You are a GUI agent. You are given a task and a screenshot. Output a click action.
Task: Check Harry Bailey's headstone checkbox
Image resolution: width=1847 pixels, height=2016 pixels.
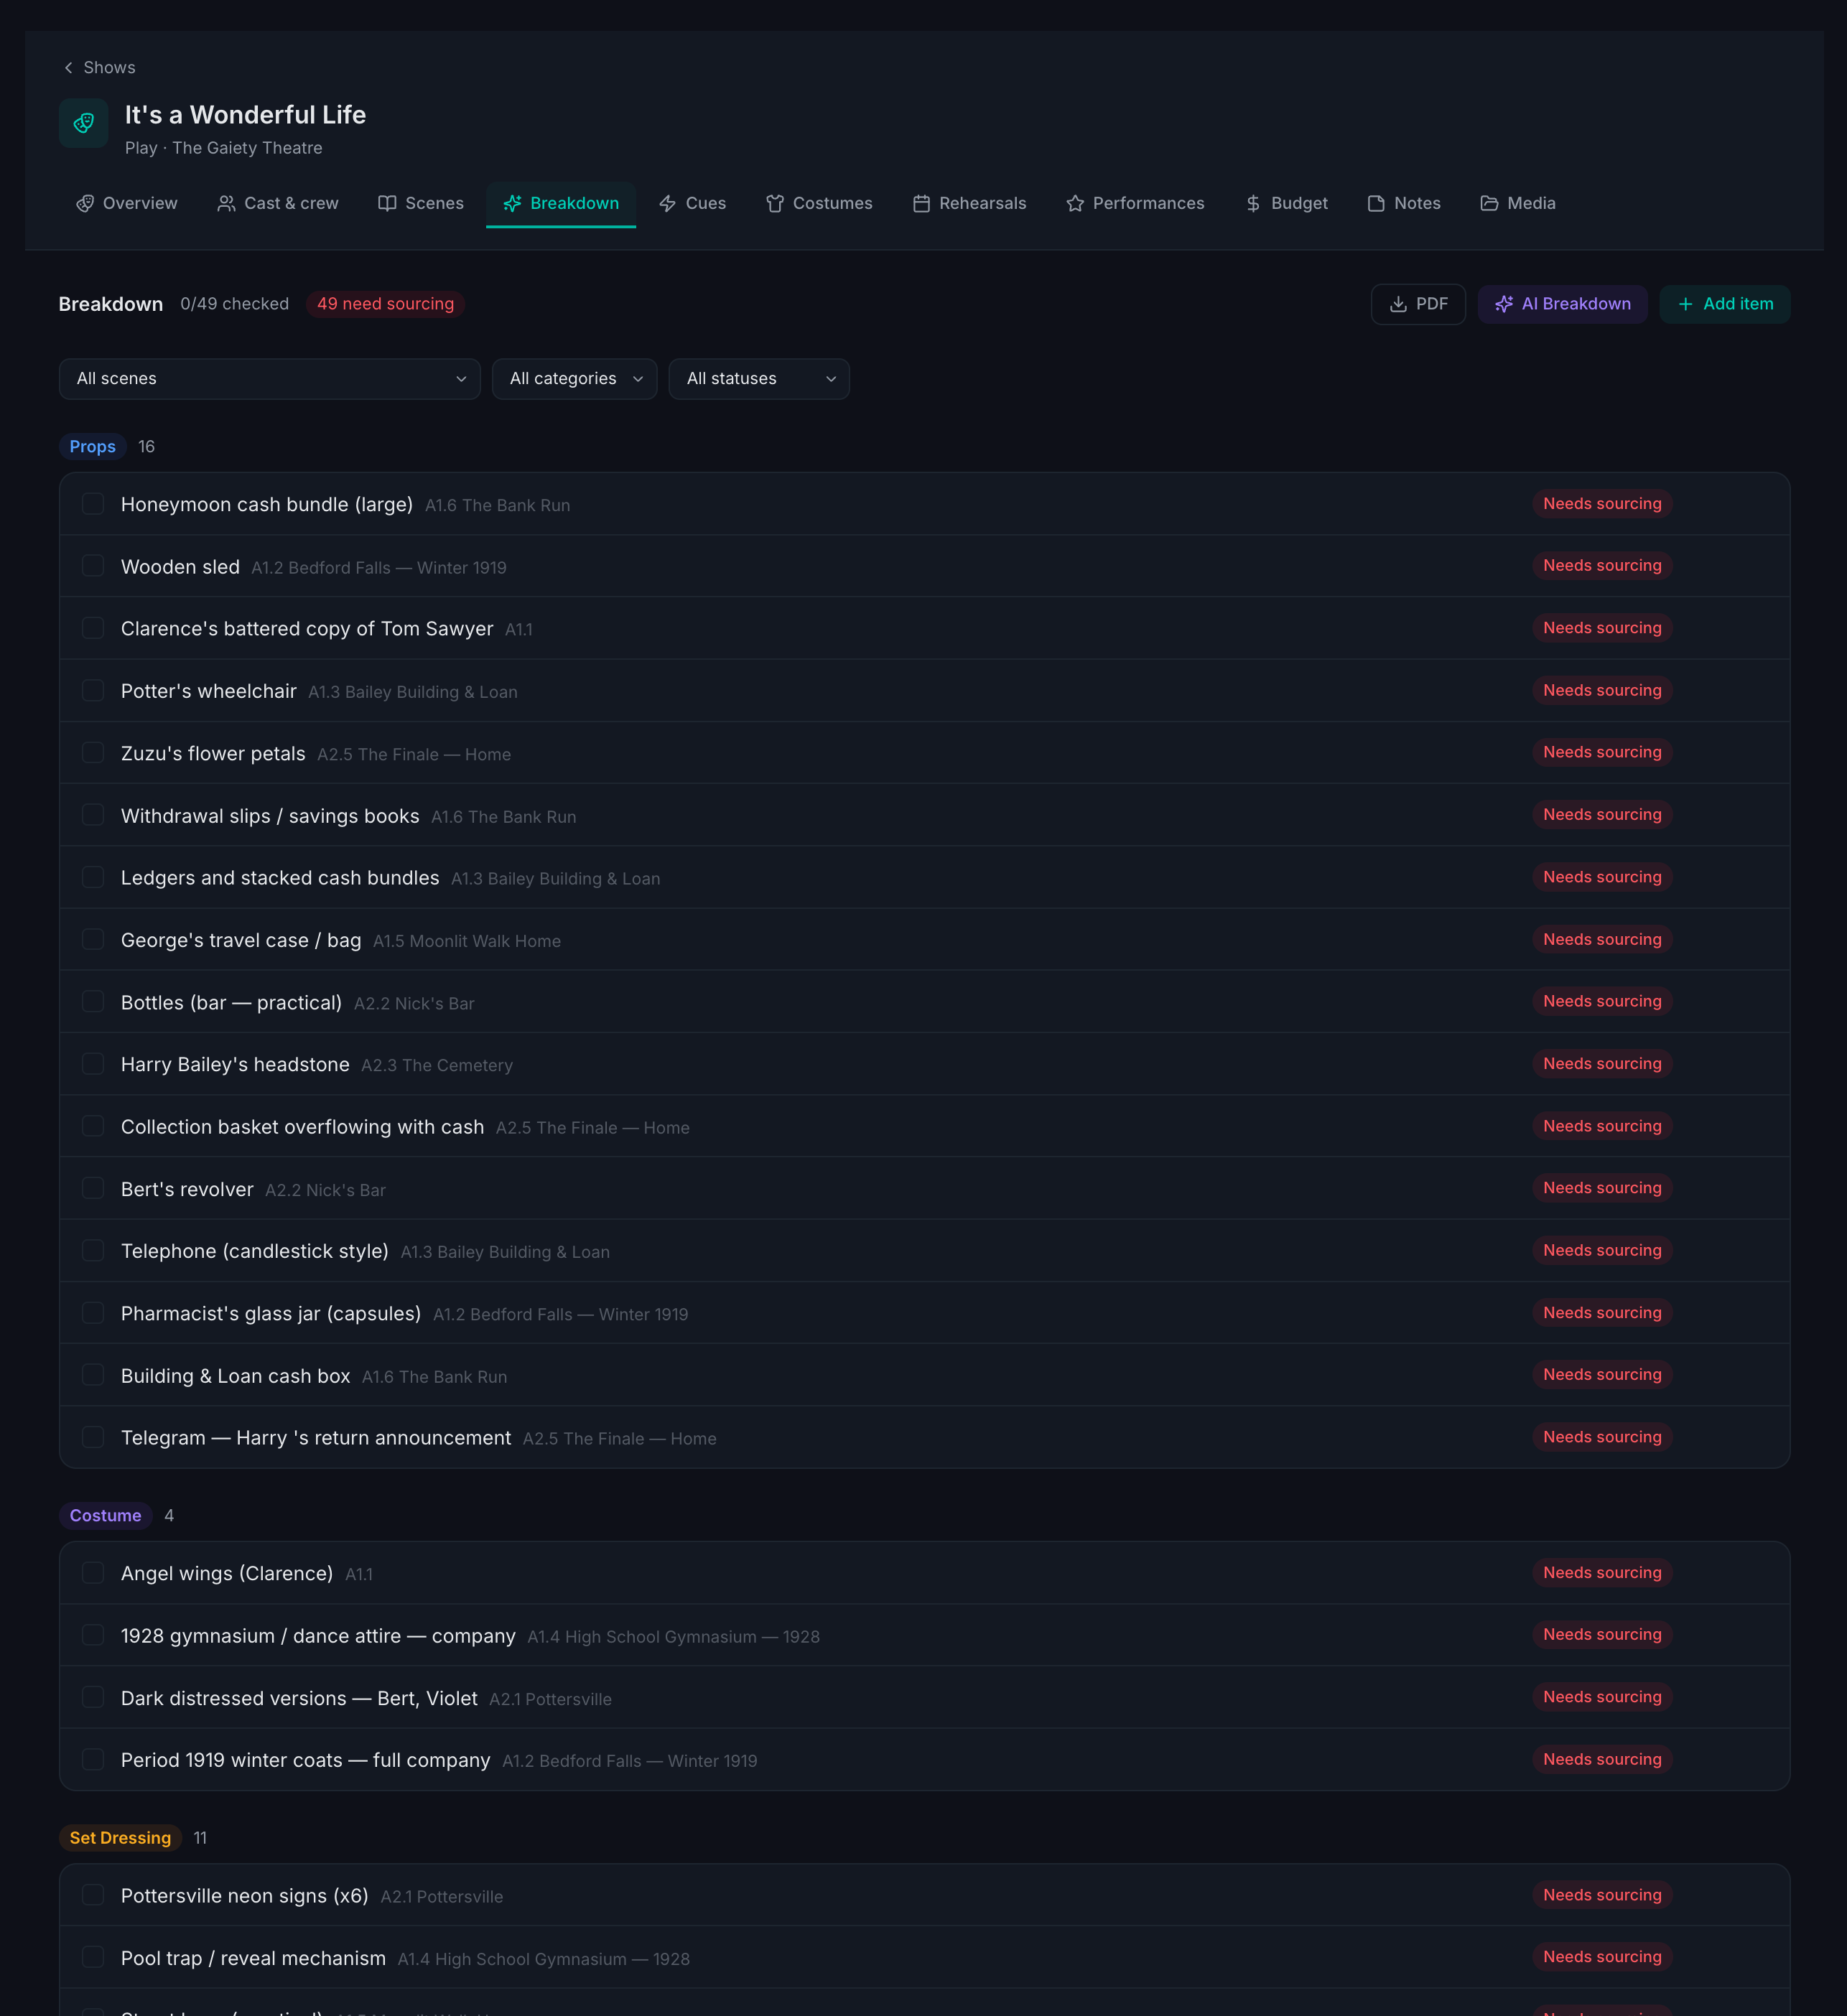[93, 1064]
